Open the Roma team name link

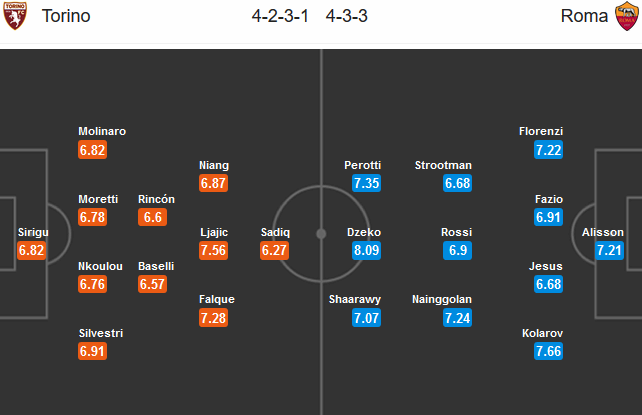(584, 16)
